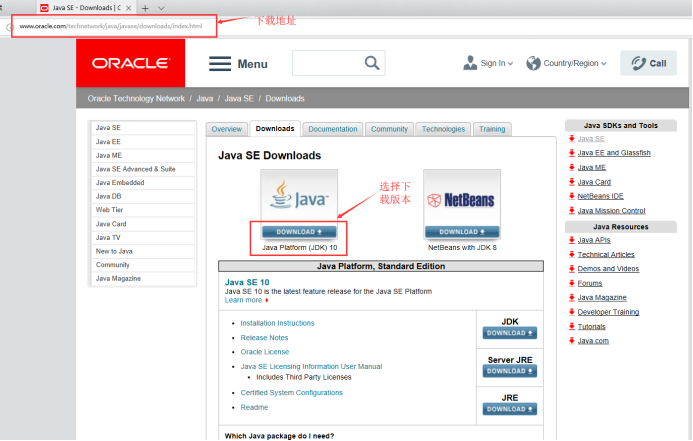Close the Java SE Downloads browser tab
Image resolution: width=693 pixels, height=441 pixels.
pyautogui.click(x=128, y=8)
